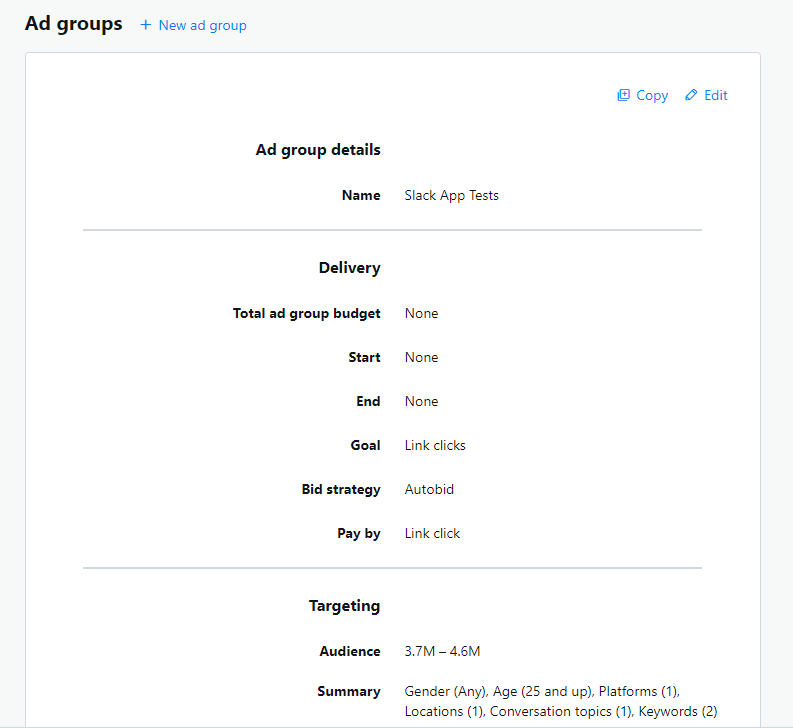Click the Targeting section heading
The width and height of the screenshot is (793, 728).
(344, 606)
